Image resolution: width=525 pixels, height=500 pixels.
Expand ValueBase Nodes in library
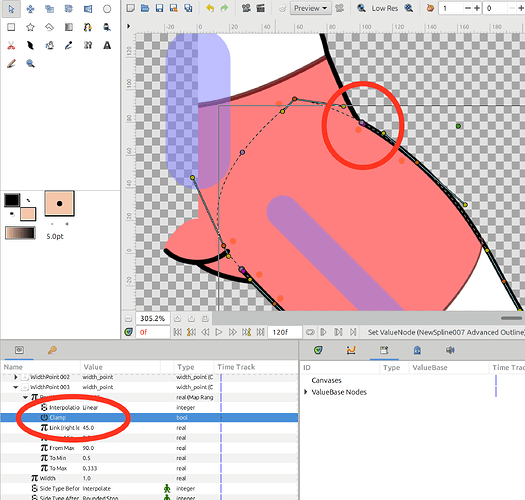pyautogui.click(x=305, y=392)
